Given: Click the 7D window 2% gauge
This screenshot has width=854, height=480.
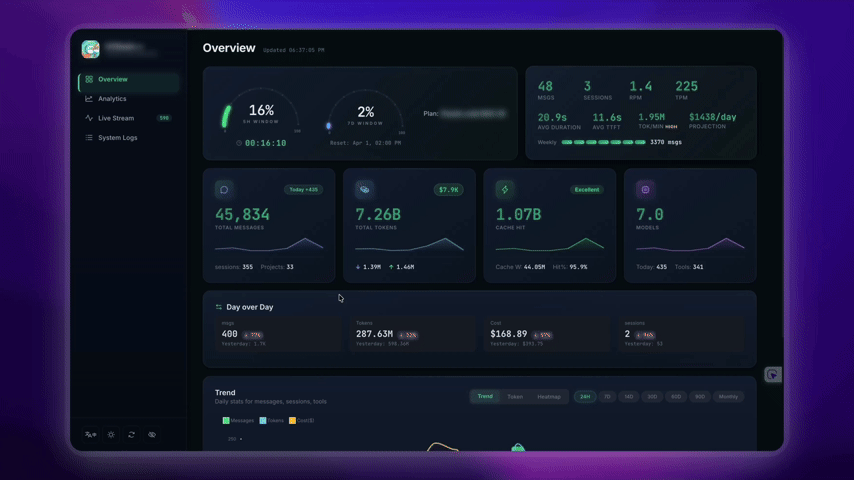Looking at the screenshot, I should tap(365, 114).
